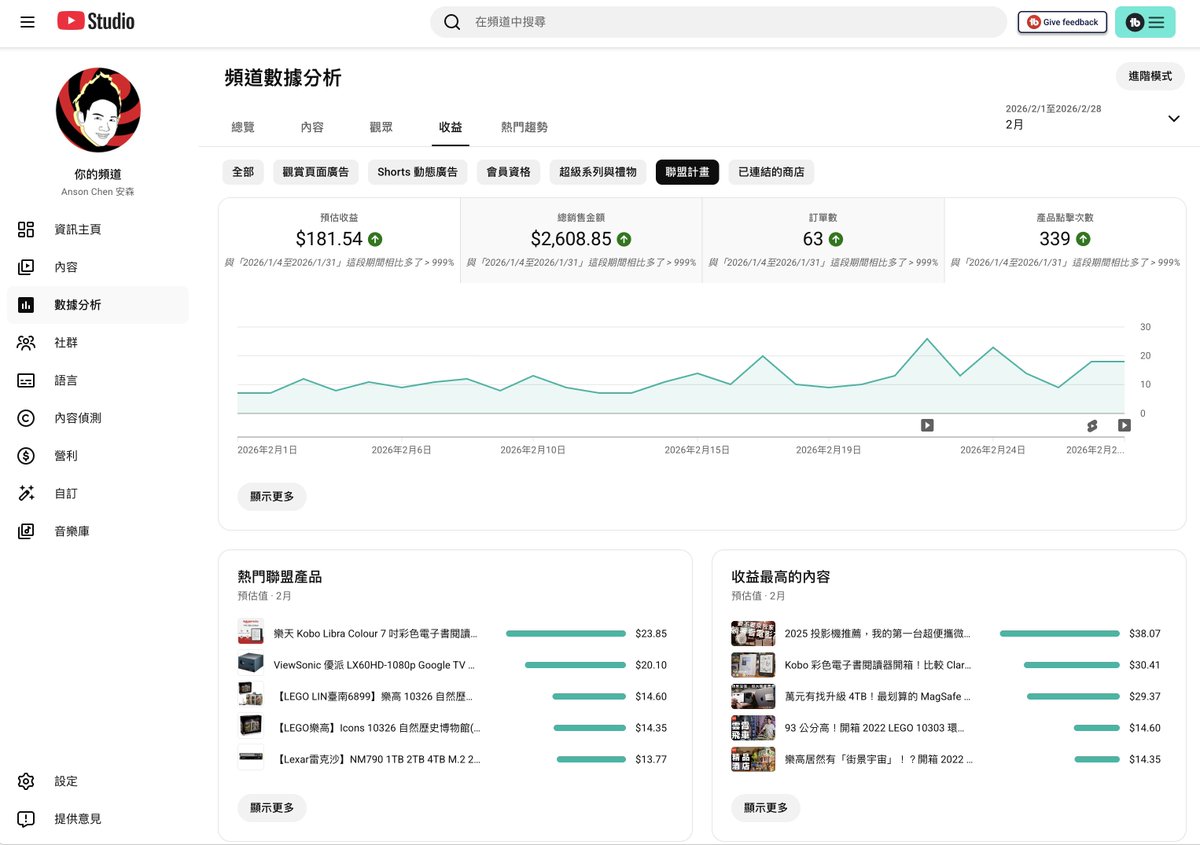Viewport: 1200px width, 845px height.
Task: Select the Shorts 動態廣告 filter chip
Action: [417, 172]
